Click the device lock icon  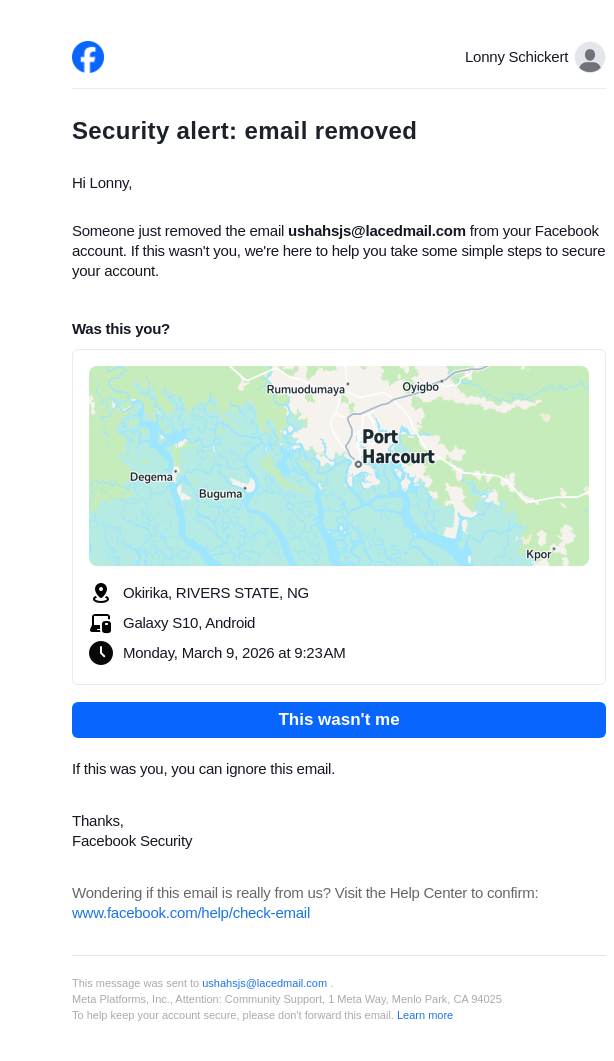(100, 623)
